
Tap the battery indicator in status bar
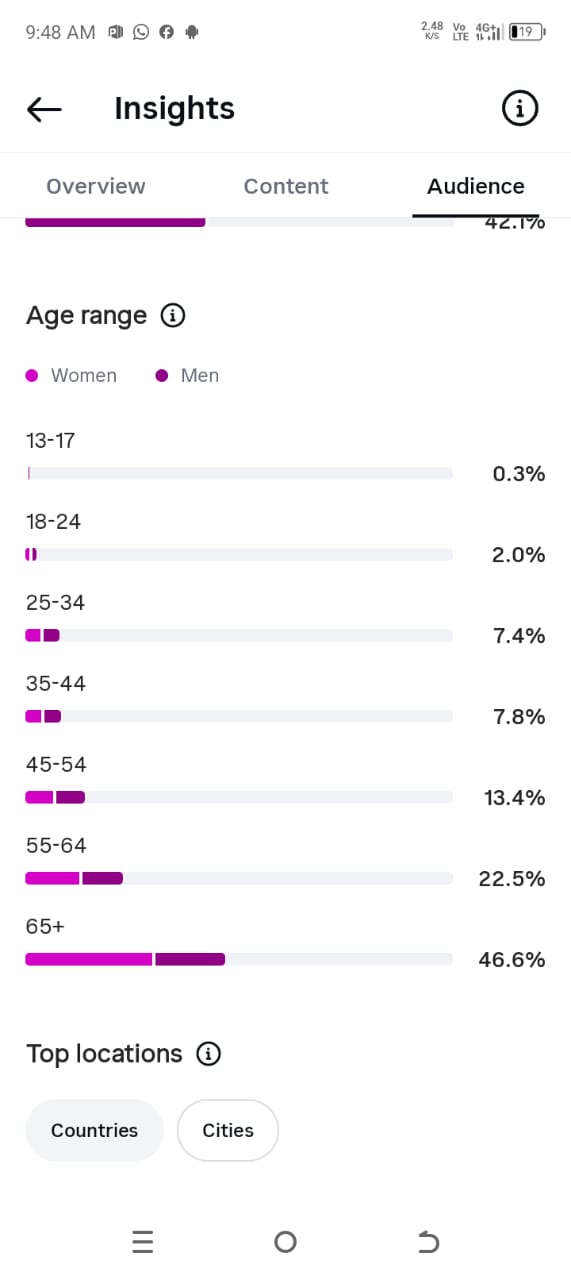tap(526, 32)
